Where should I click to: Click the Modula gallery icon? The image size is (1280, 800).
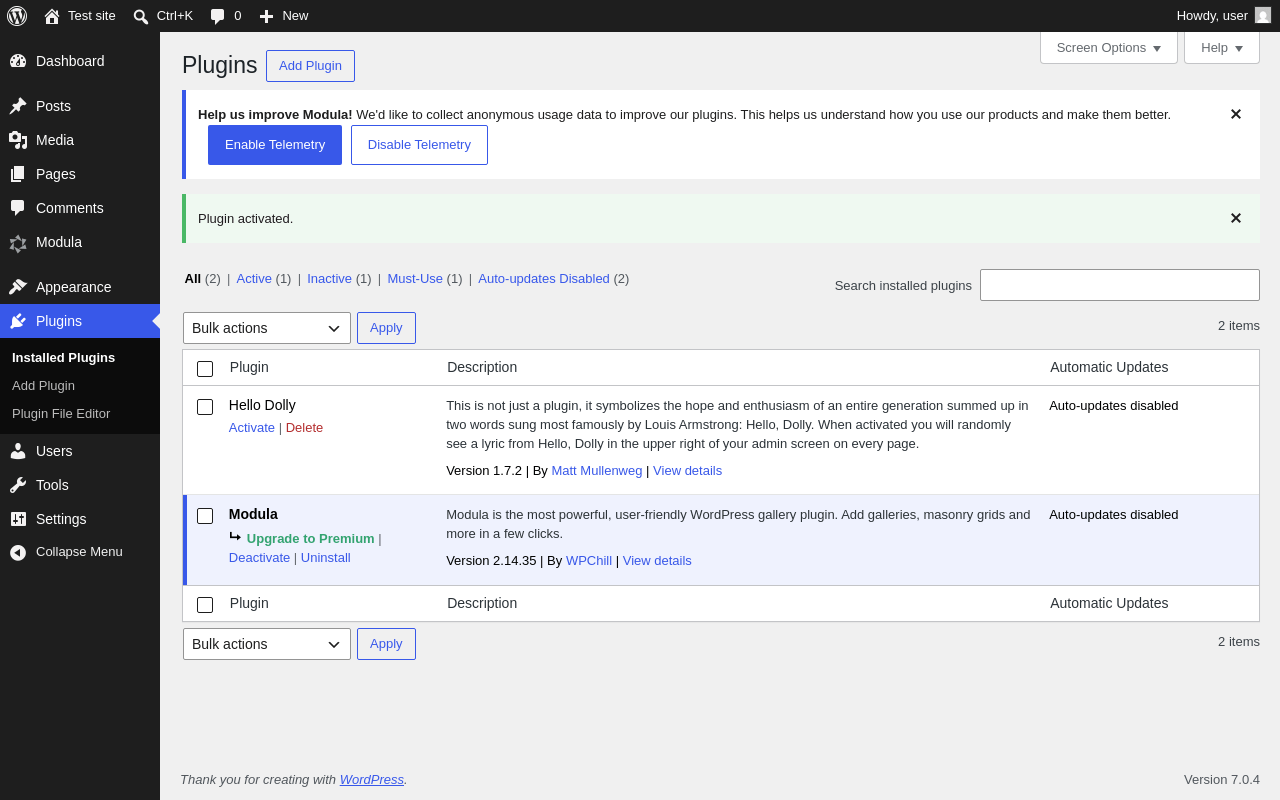(x=18, y=242)
